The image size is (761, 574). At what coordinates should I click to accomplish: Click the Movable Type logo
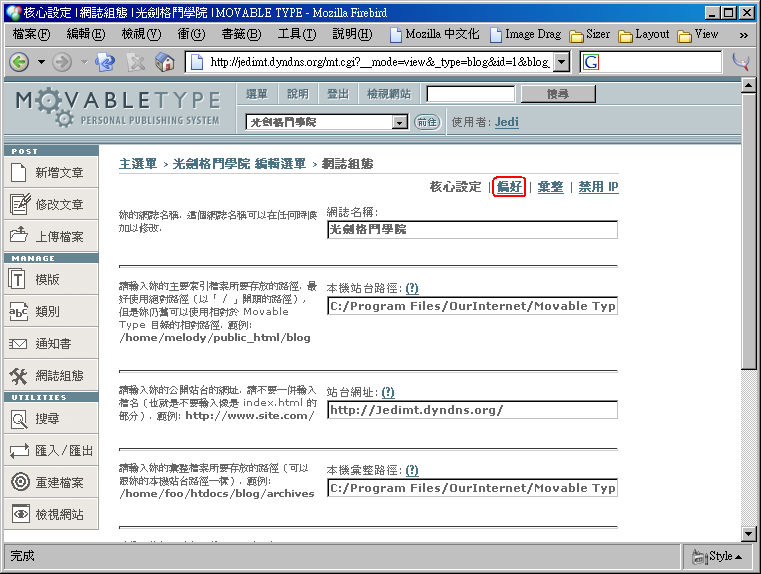118,108
